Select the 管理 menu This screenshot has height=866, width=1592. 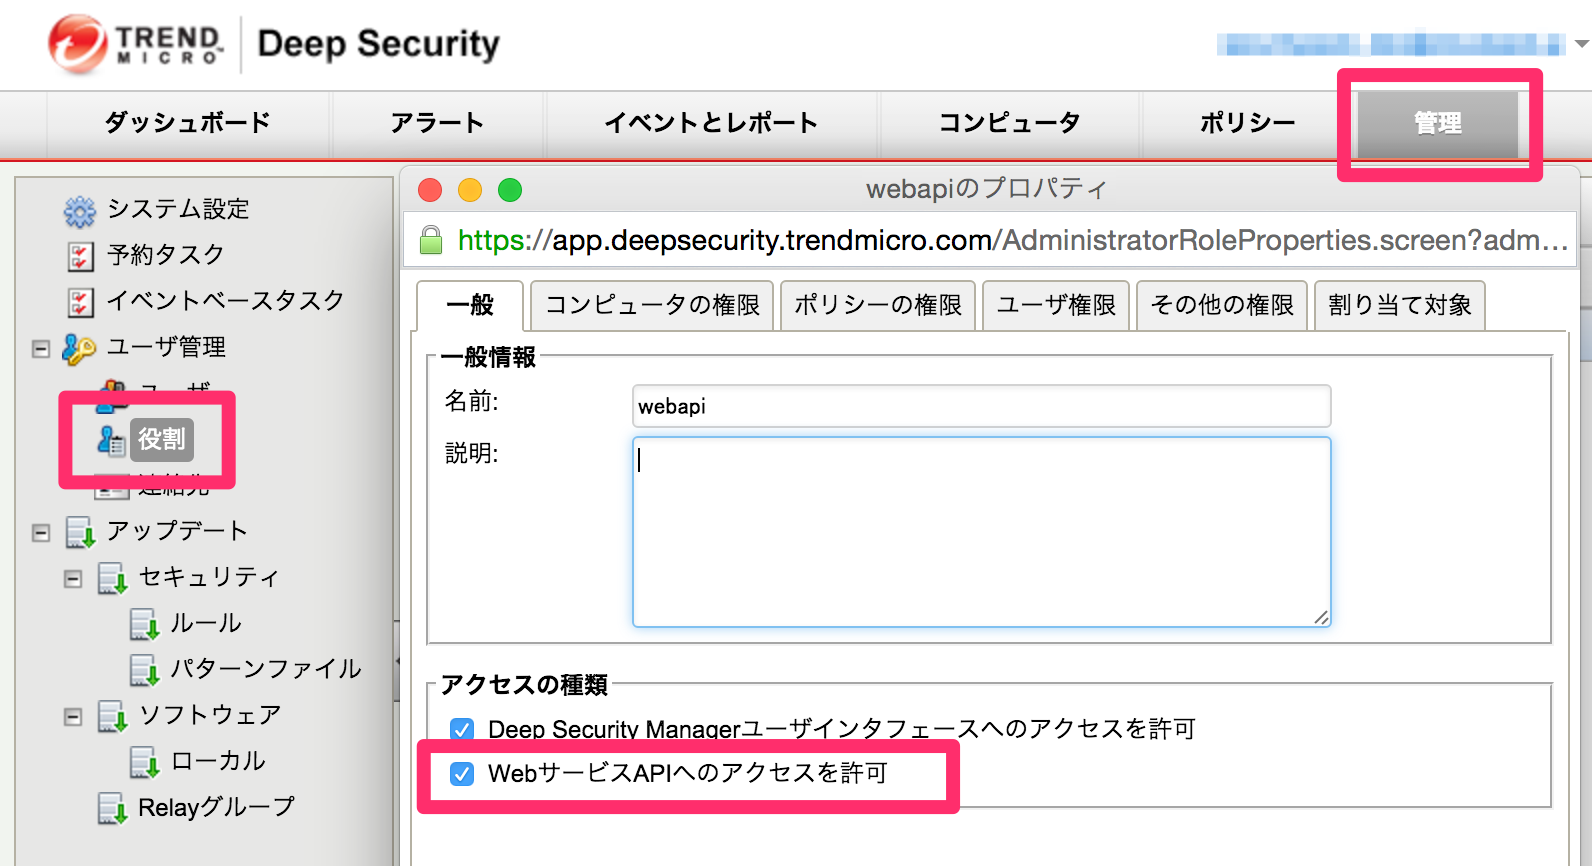[x=1438, y=123]
